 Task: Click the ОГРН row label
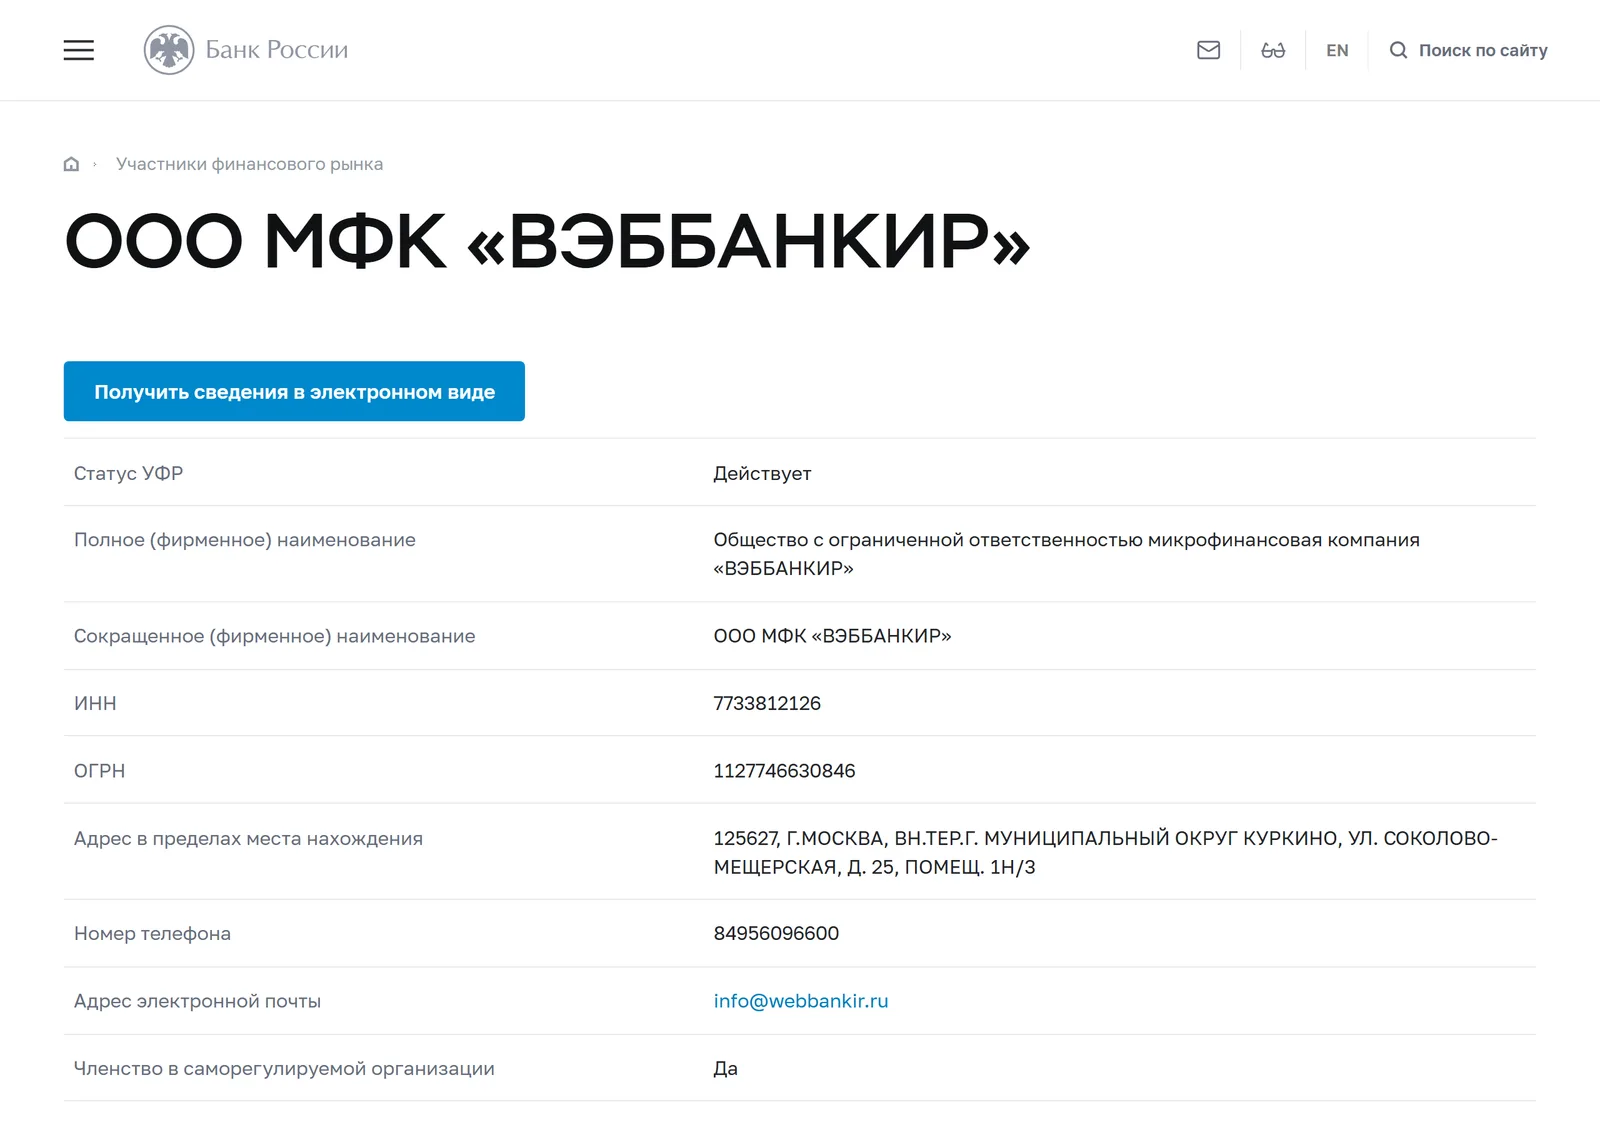tap(99, 771)
